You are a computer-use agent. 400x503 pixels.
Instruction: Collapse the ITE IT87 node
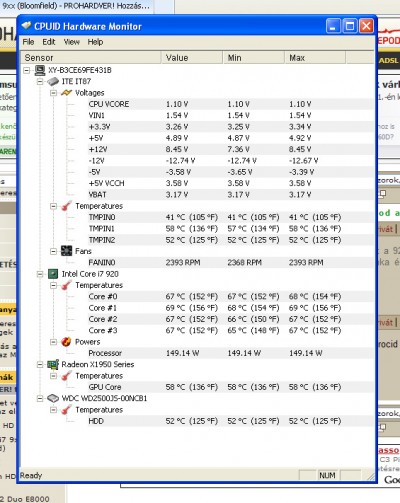click(40, 82)
